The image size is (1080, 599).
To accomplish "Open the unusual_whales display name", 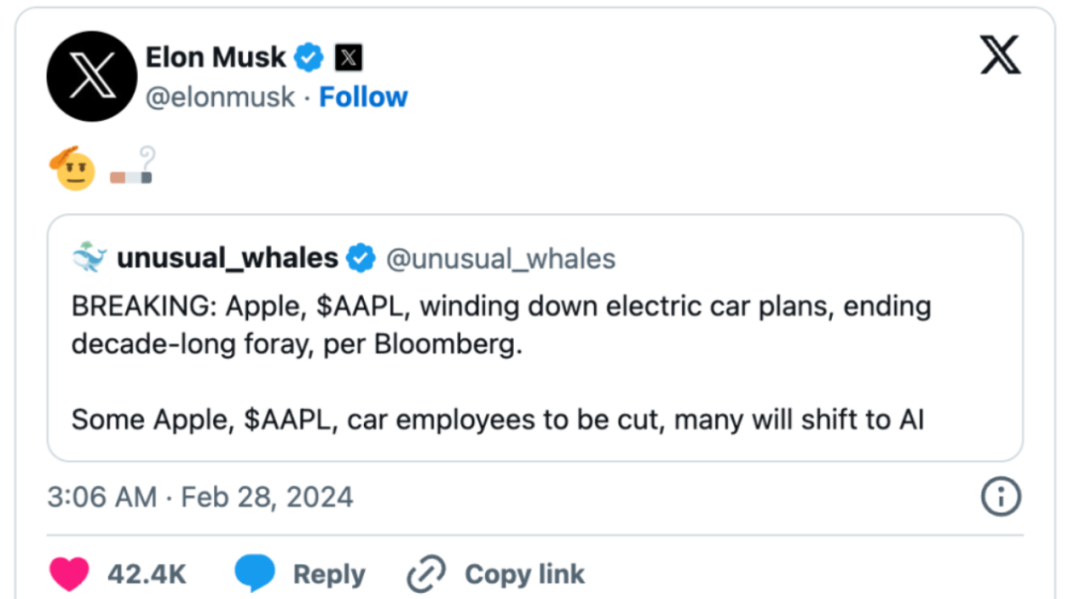I will pyautogui.click(x=227, y=258).
